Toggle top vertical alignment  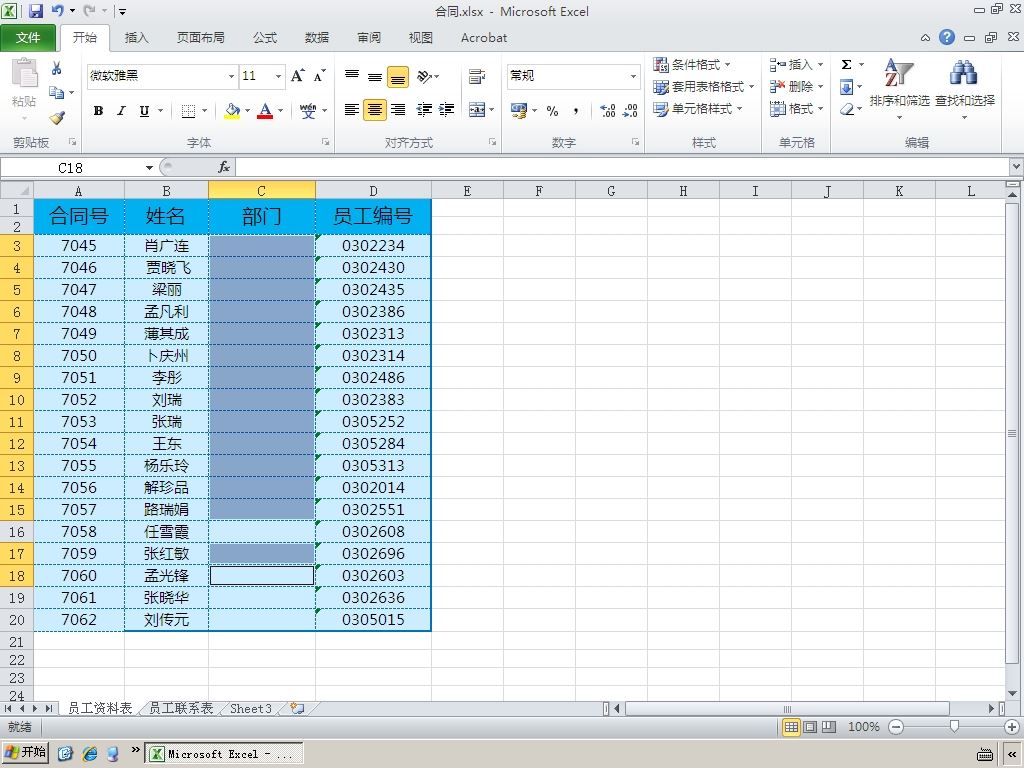[x=352, y=76]
